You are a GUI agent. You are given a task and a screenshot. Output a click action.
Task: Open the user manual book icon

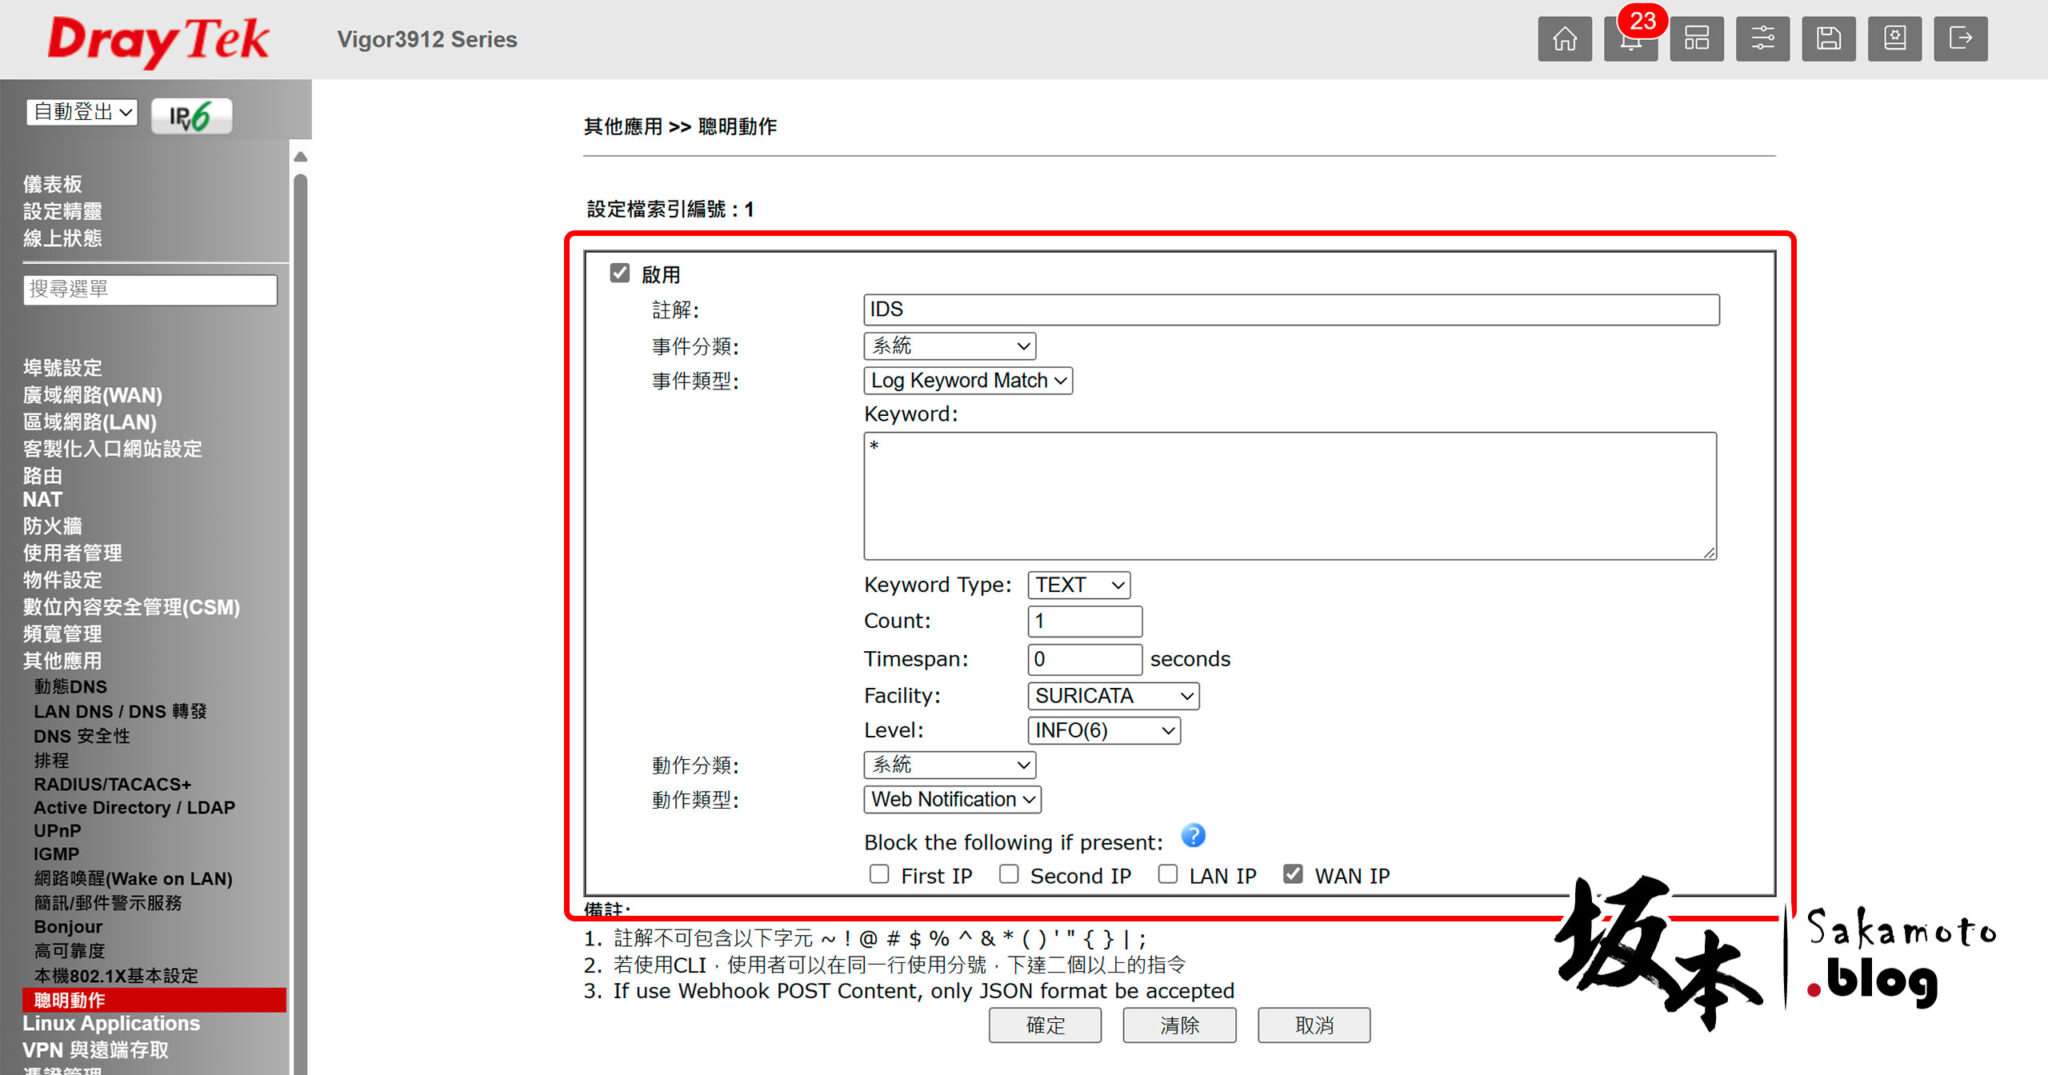(x=1895, y=39)
